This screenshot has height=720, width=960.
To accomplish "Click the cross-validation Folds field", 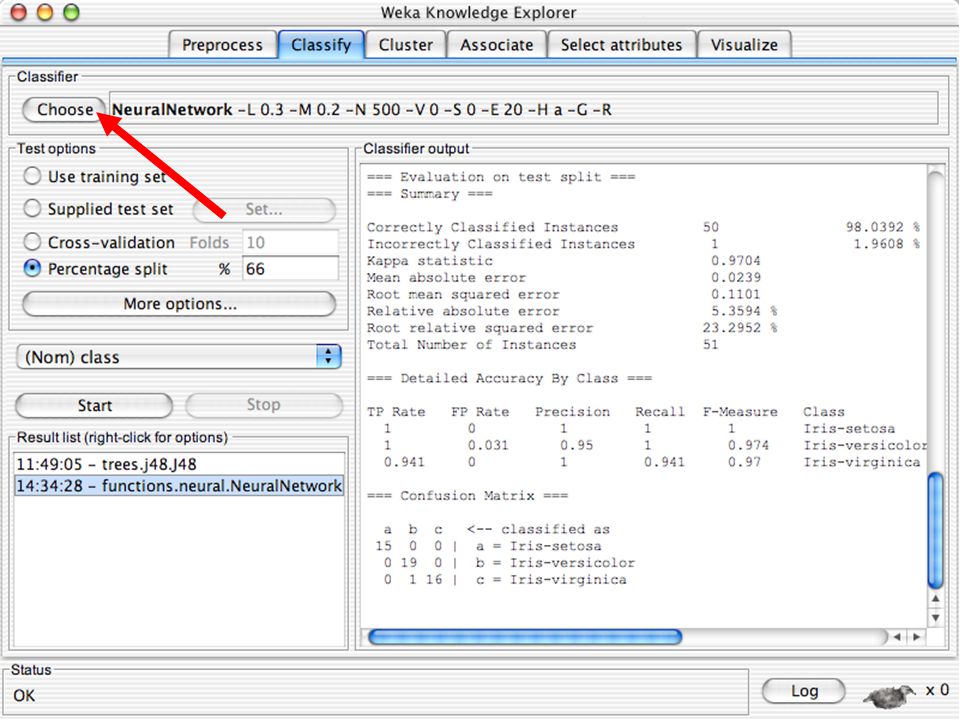I will (x=290, y=242).
